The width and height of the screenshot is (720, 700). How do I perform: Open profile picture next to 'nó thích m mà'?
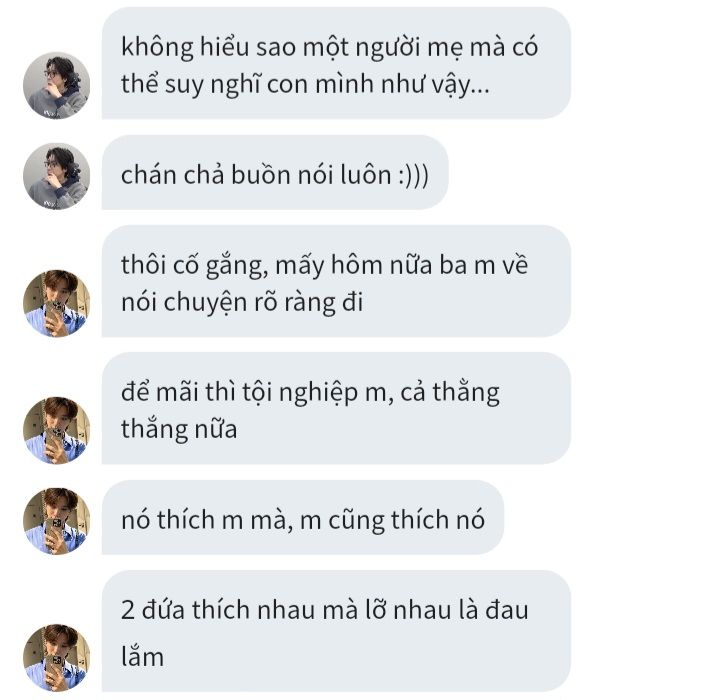(x=56, y=521)
